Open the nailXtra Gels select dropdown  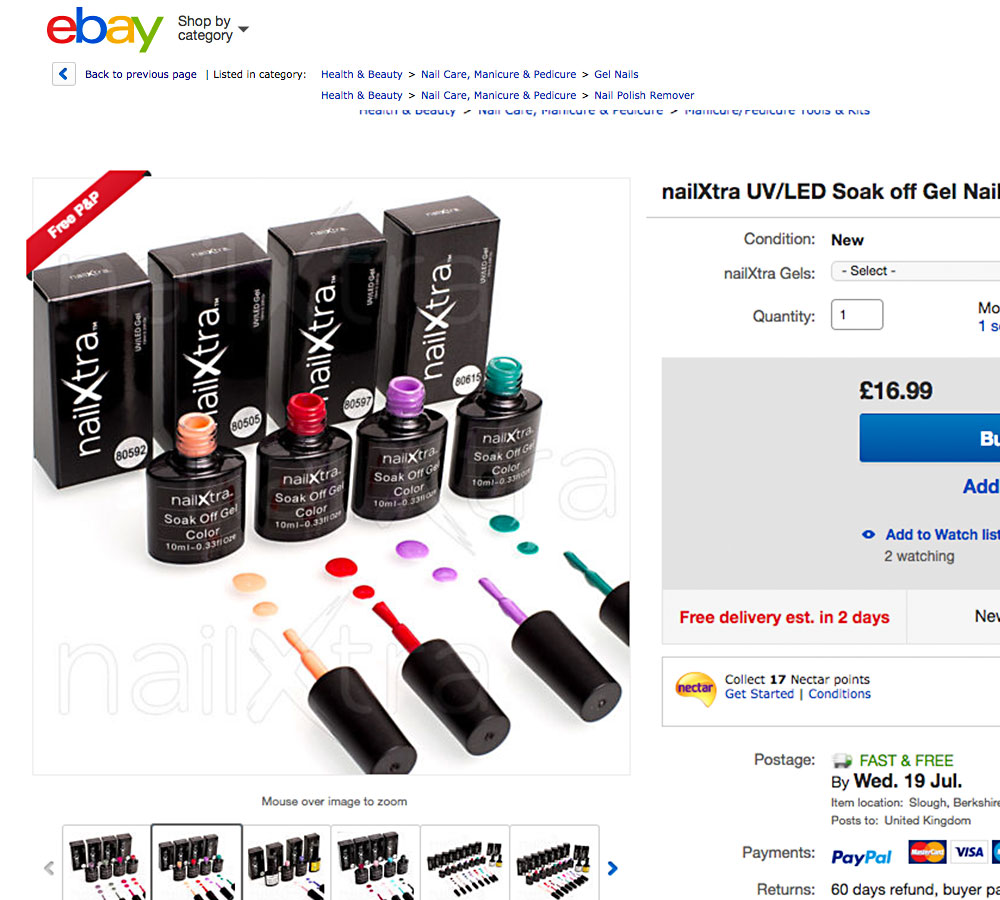[x=915, y=271]
